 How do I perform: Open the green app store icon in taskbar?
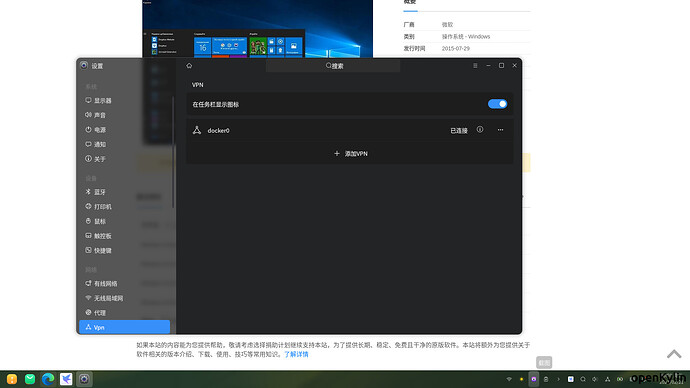(x=30, y=379)
